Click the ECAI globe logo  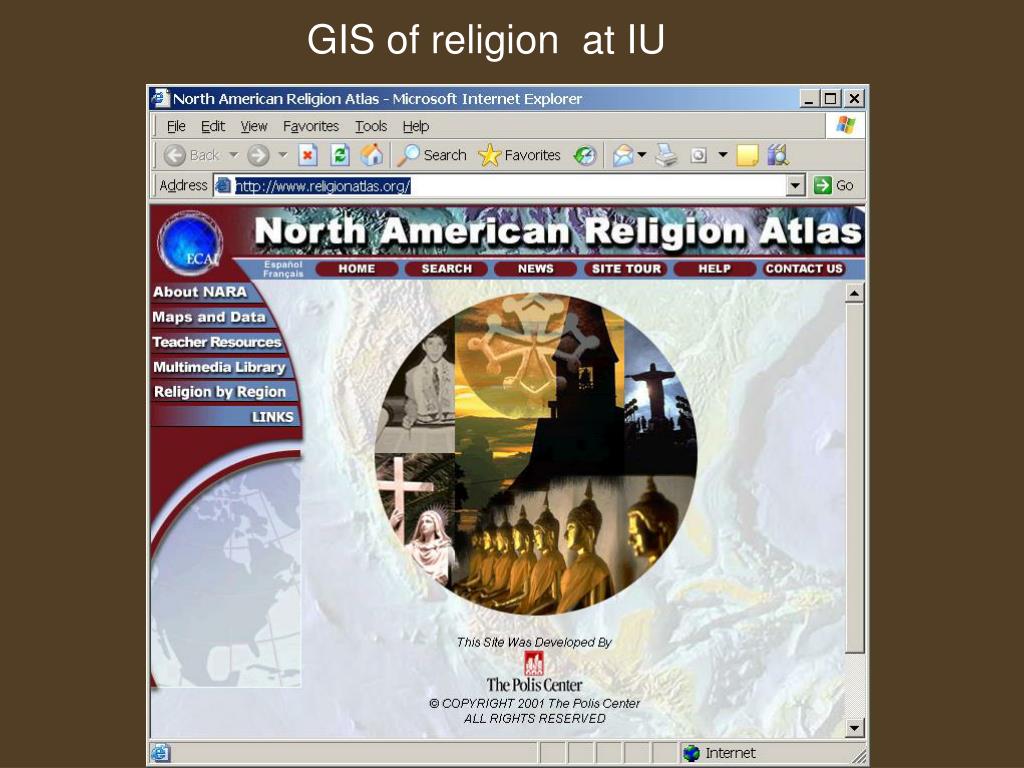click(190, 243)
